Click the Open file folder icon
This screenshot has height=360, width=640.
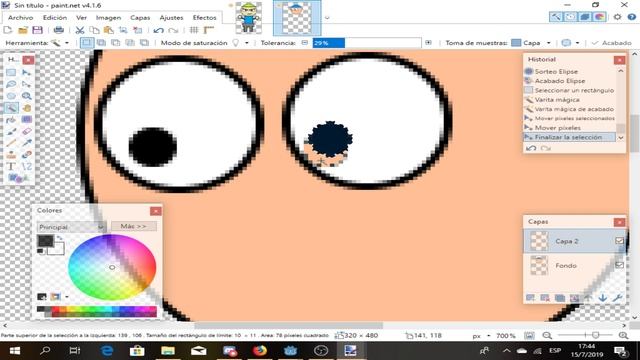coord(23,30)
